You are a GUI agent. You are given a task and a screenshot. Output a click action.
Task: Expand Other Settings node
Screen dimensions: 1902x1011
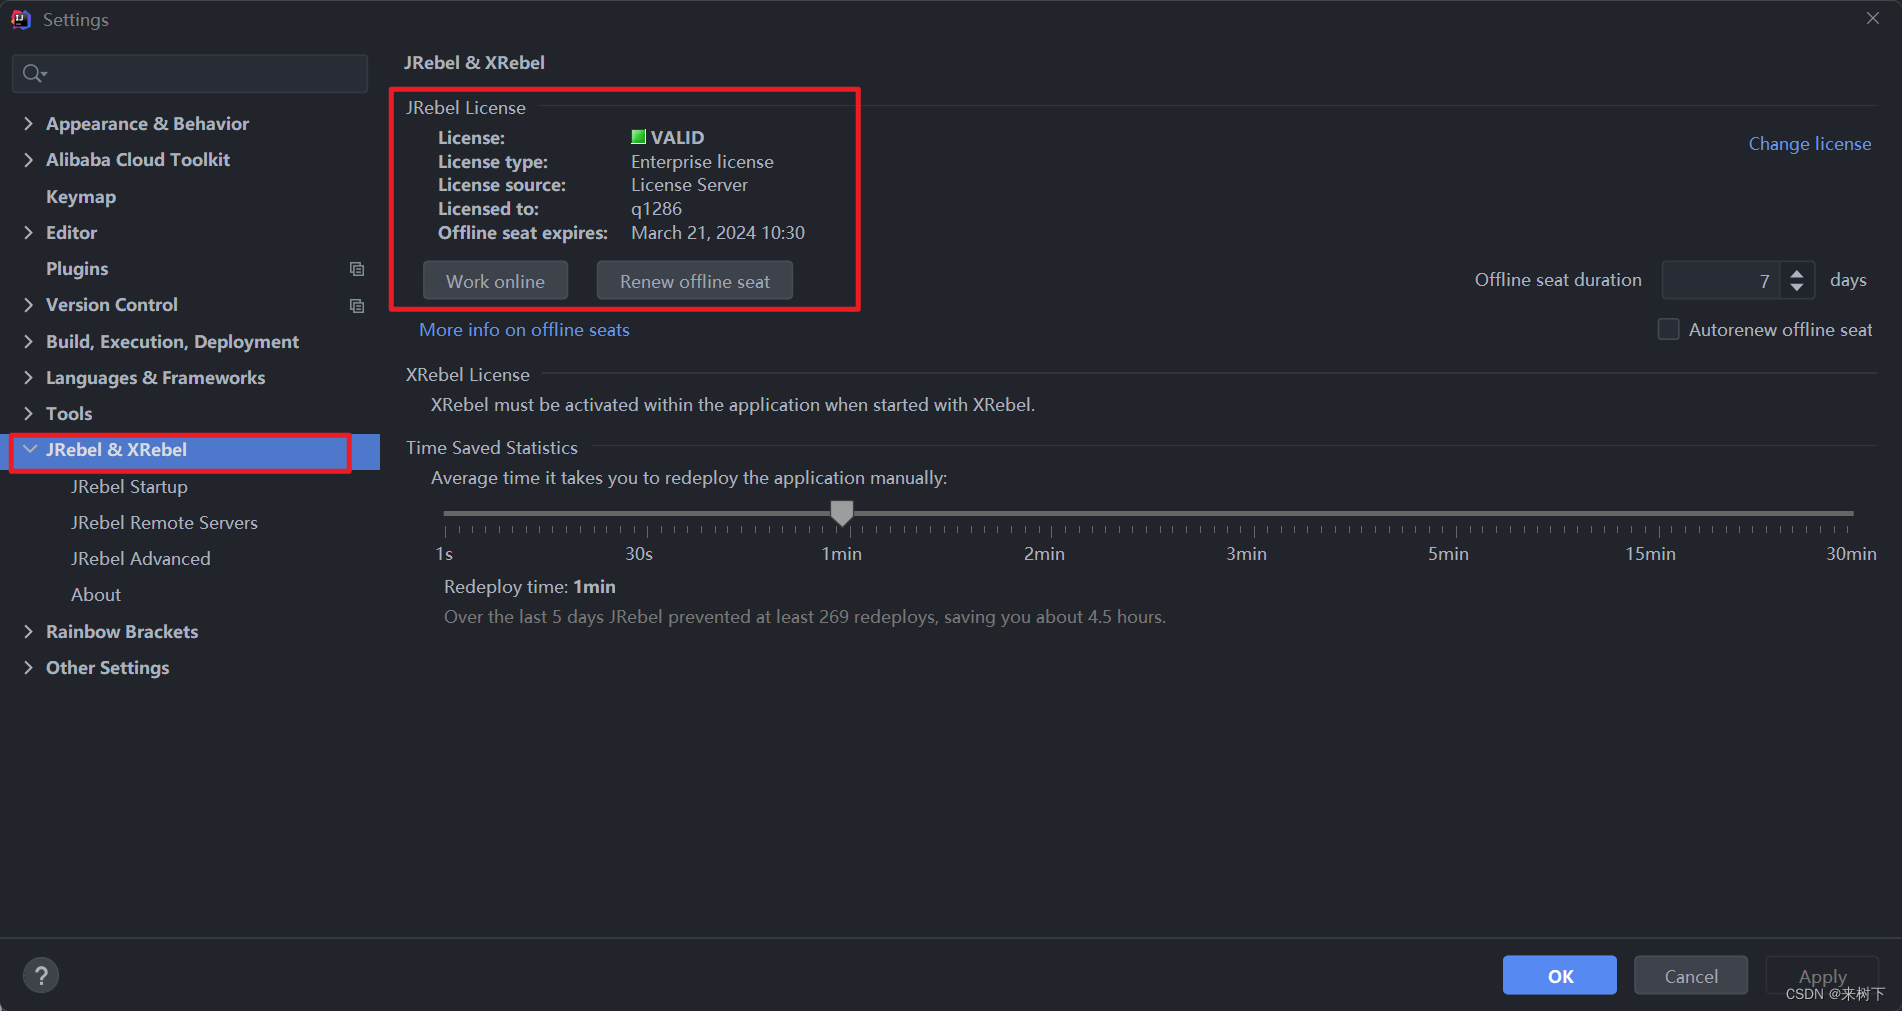tap(28, 667)
